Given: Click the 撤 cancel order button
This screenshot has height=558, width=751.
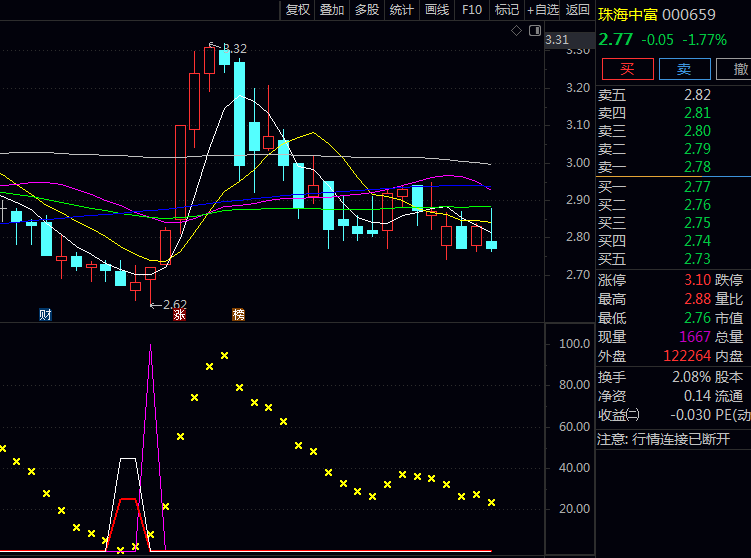Looking at the screenshot, I should tap(739, 69).
